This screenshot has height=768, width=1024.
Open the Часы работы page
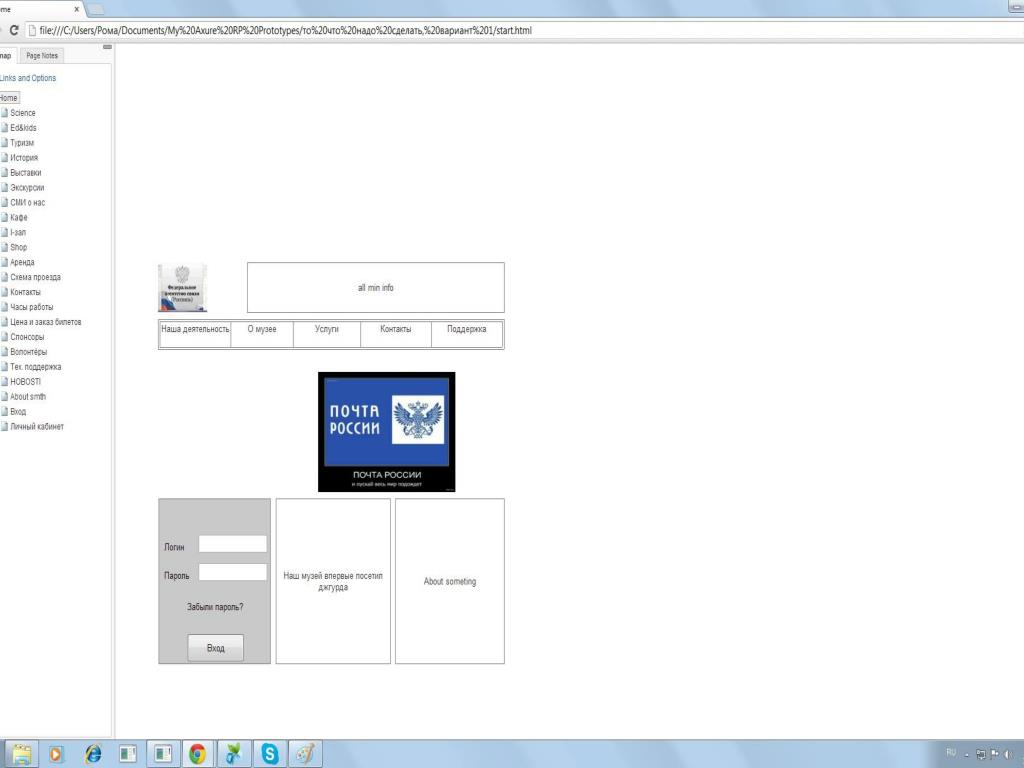[x=32, y=307]
